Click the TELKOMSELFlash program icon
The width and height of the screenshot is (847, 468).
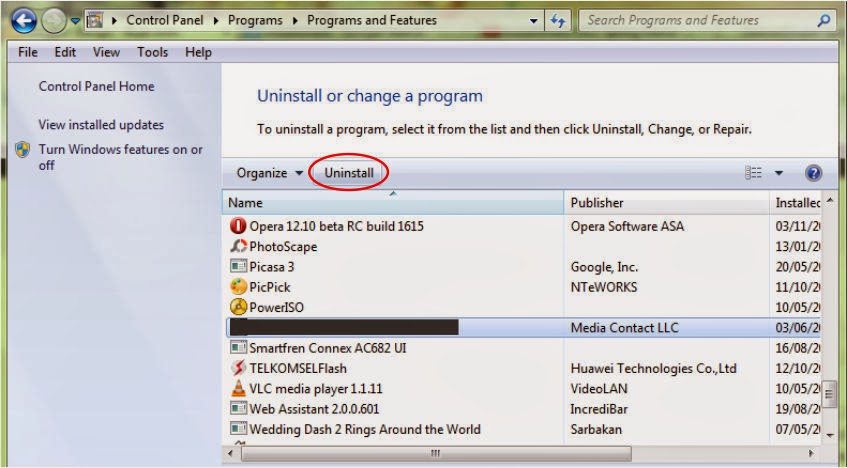click(238, 368)
